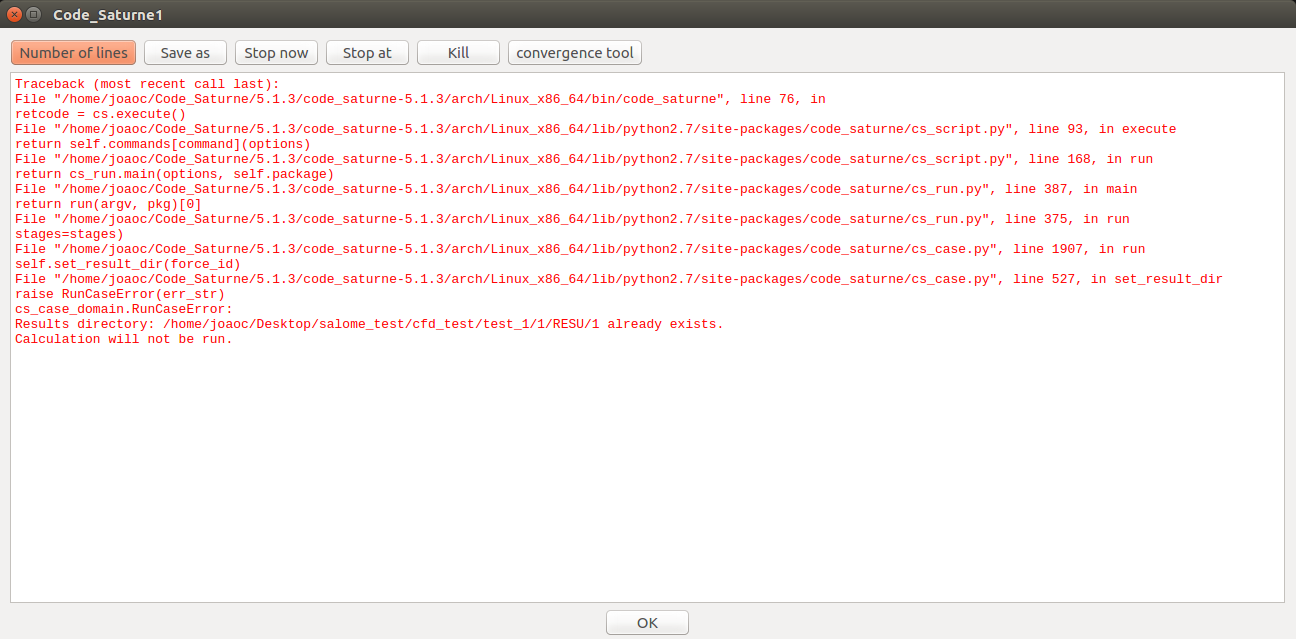Image resolution: width=1296 pixels, height=639 pixels.
Task: Open the Stop at option
Action: (367, 53)
